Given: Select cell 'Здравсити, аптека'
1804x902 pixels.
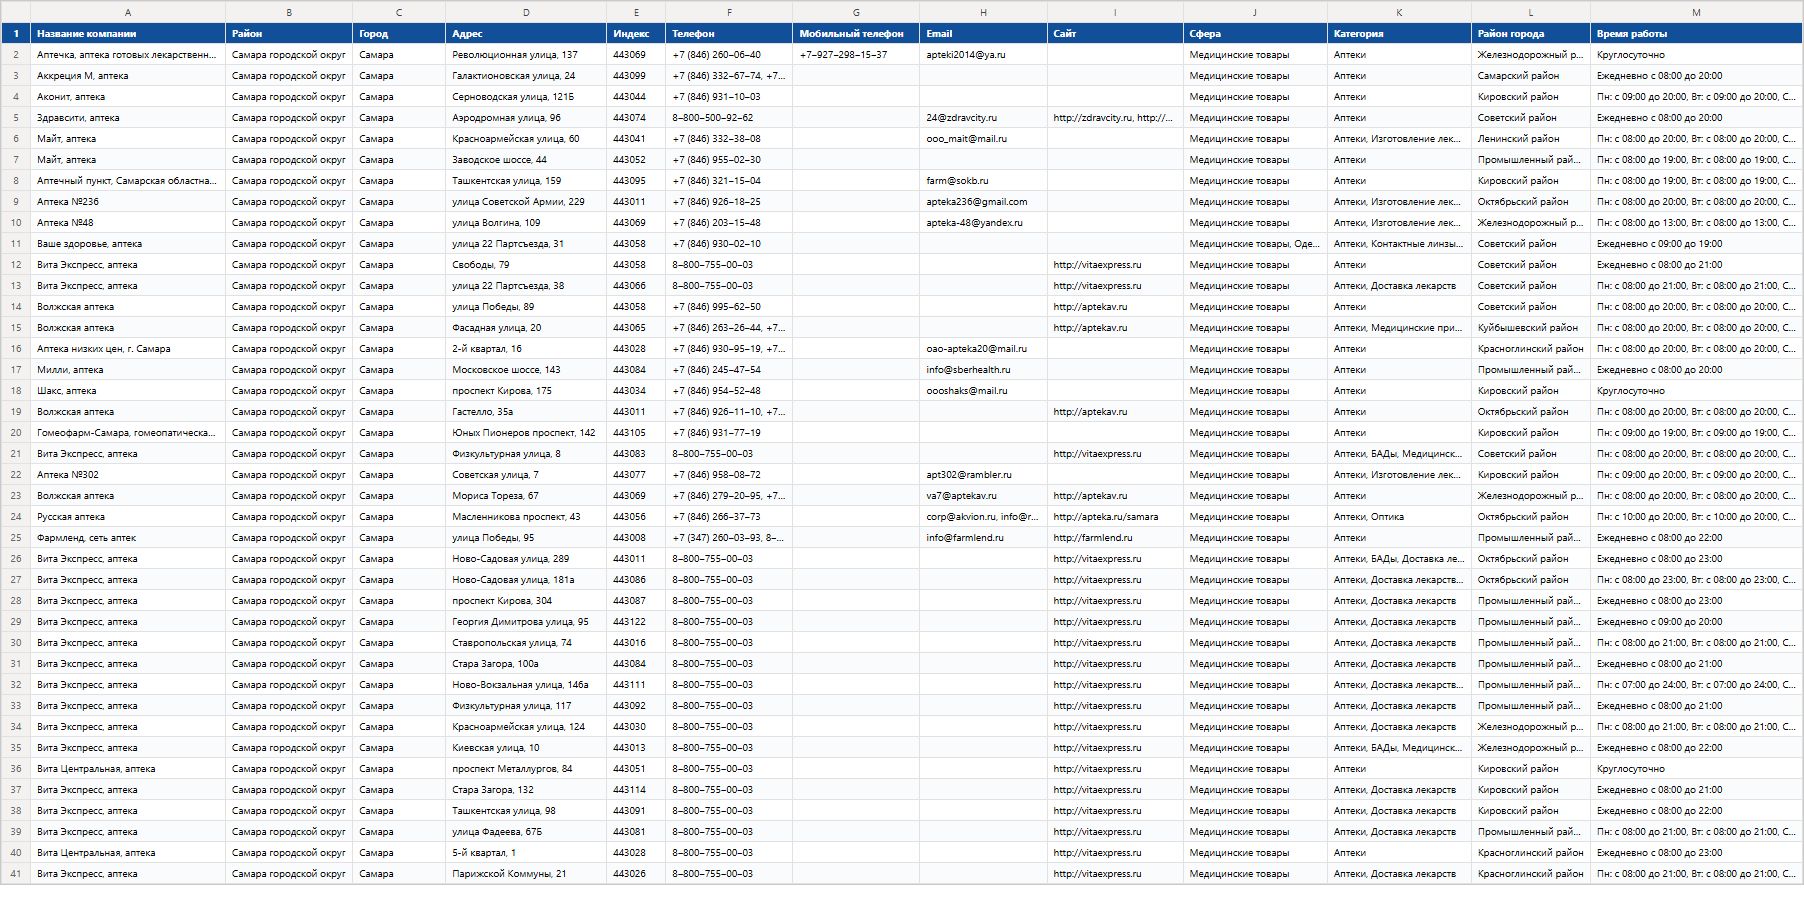Looking at the screenshot, I should click(128, 118).
